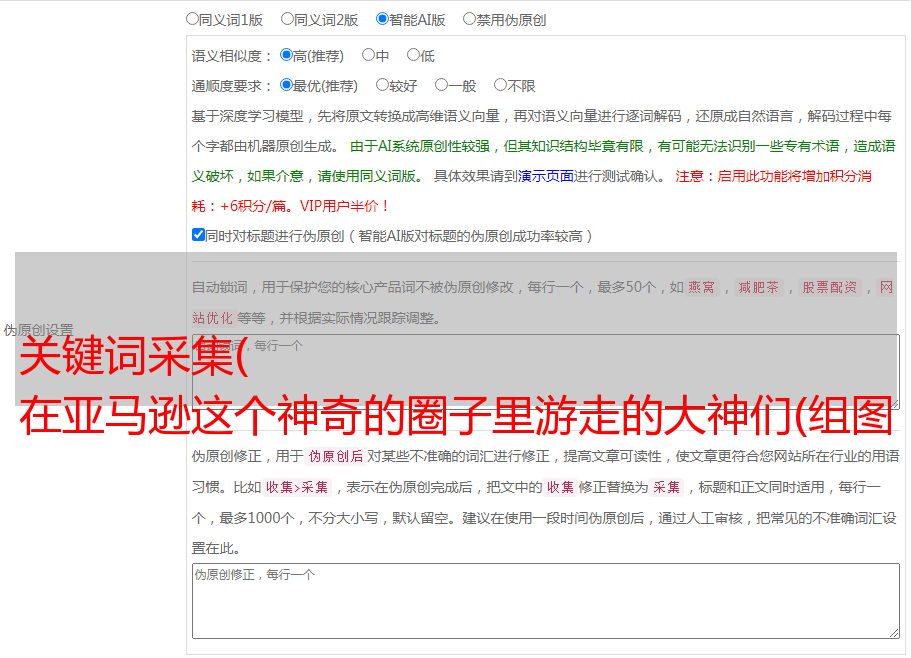Click the 减肥茶 example keyword
Viewport: 911px width, 658px height.
click(x=758, y=287)
